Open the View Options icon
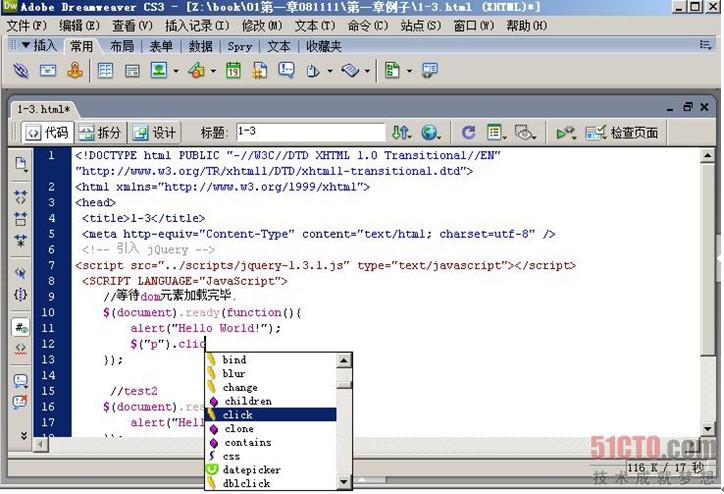This screenshot has width=724, height=494. [496, 133]
